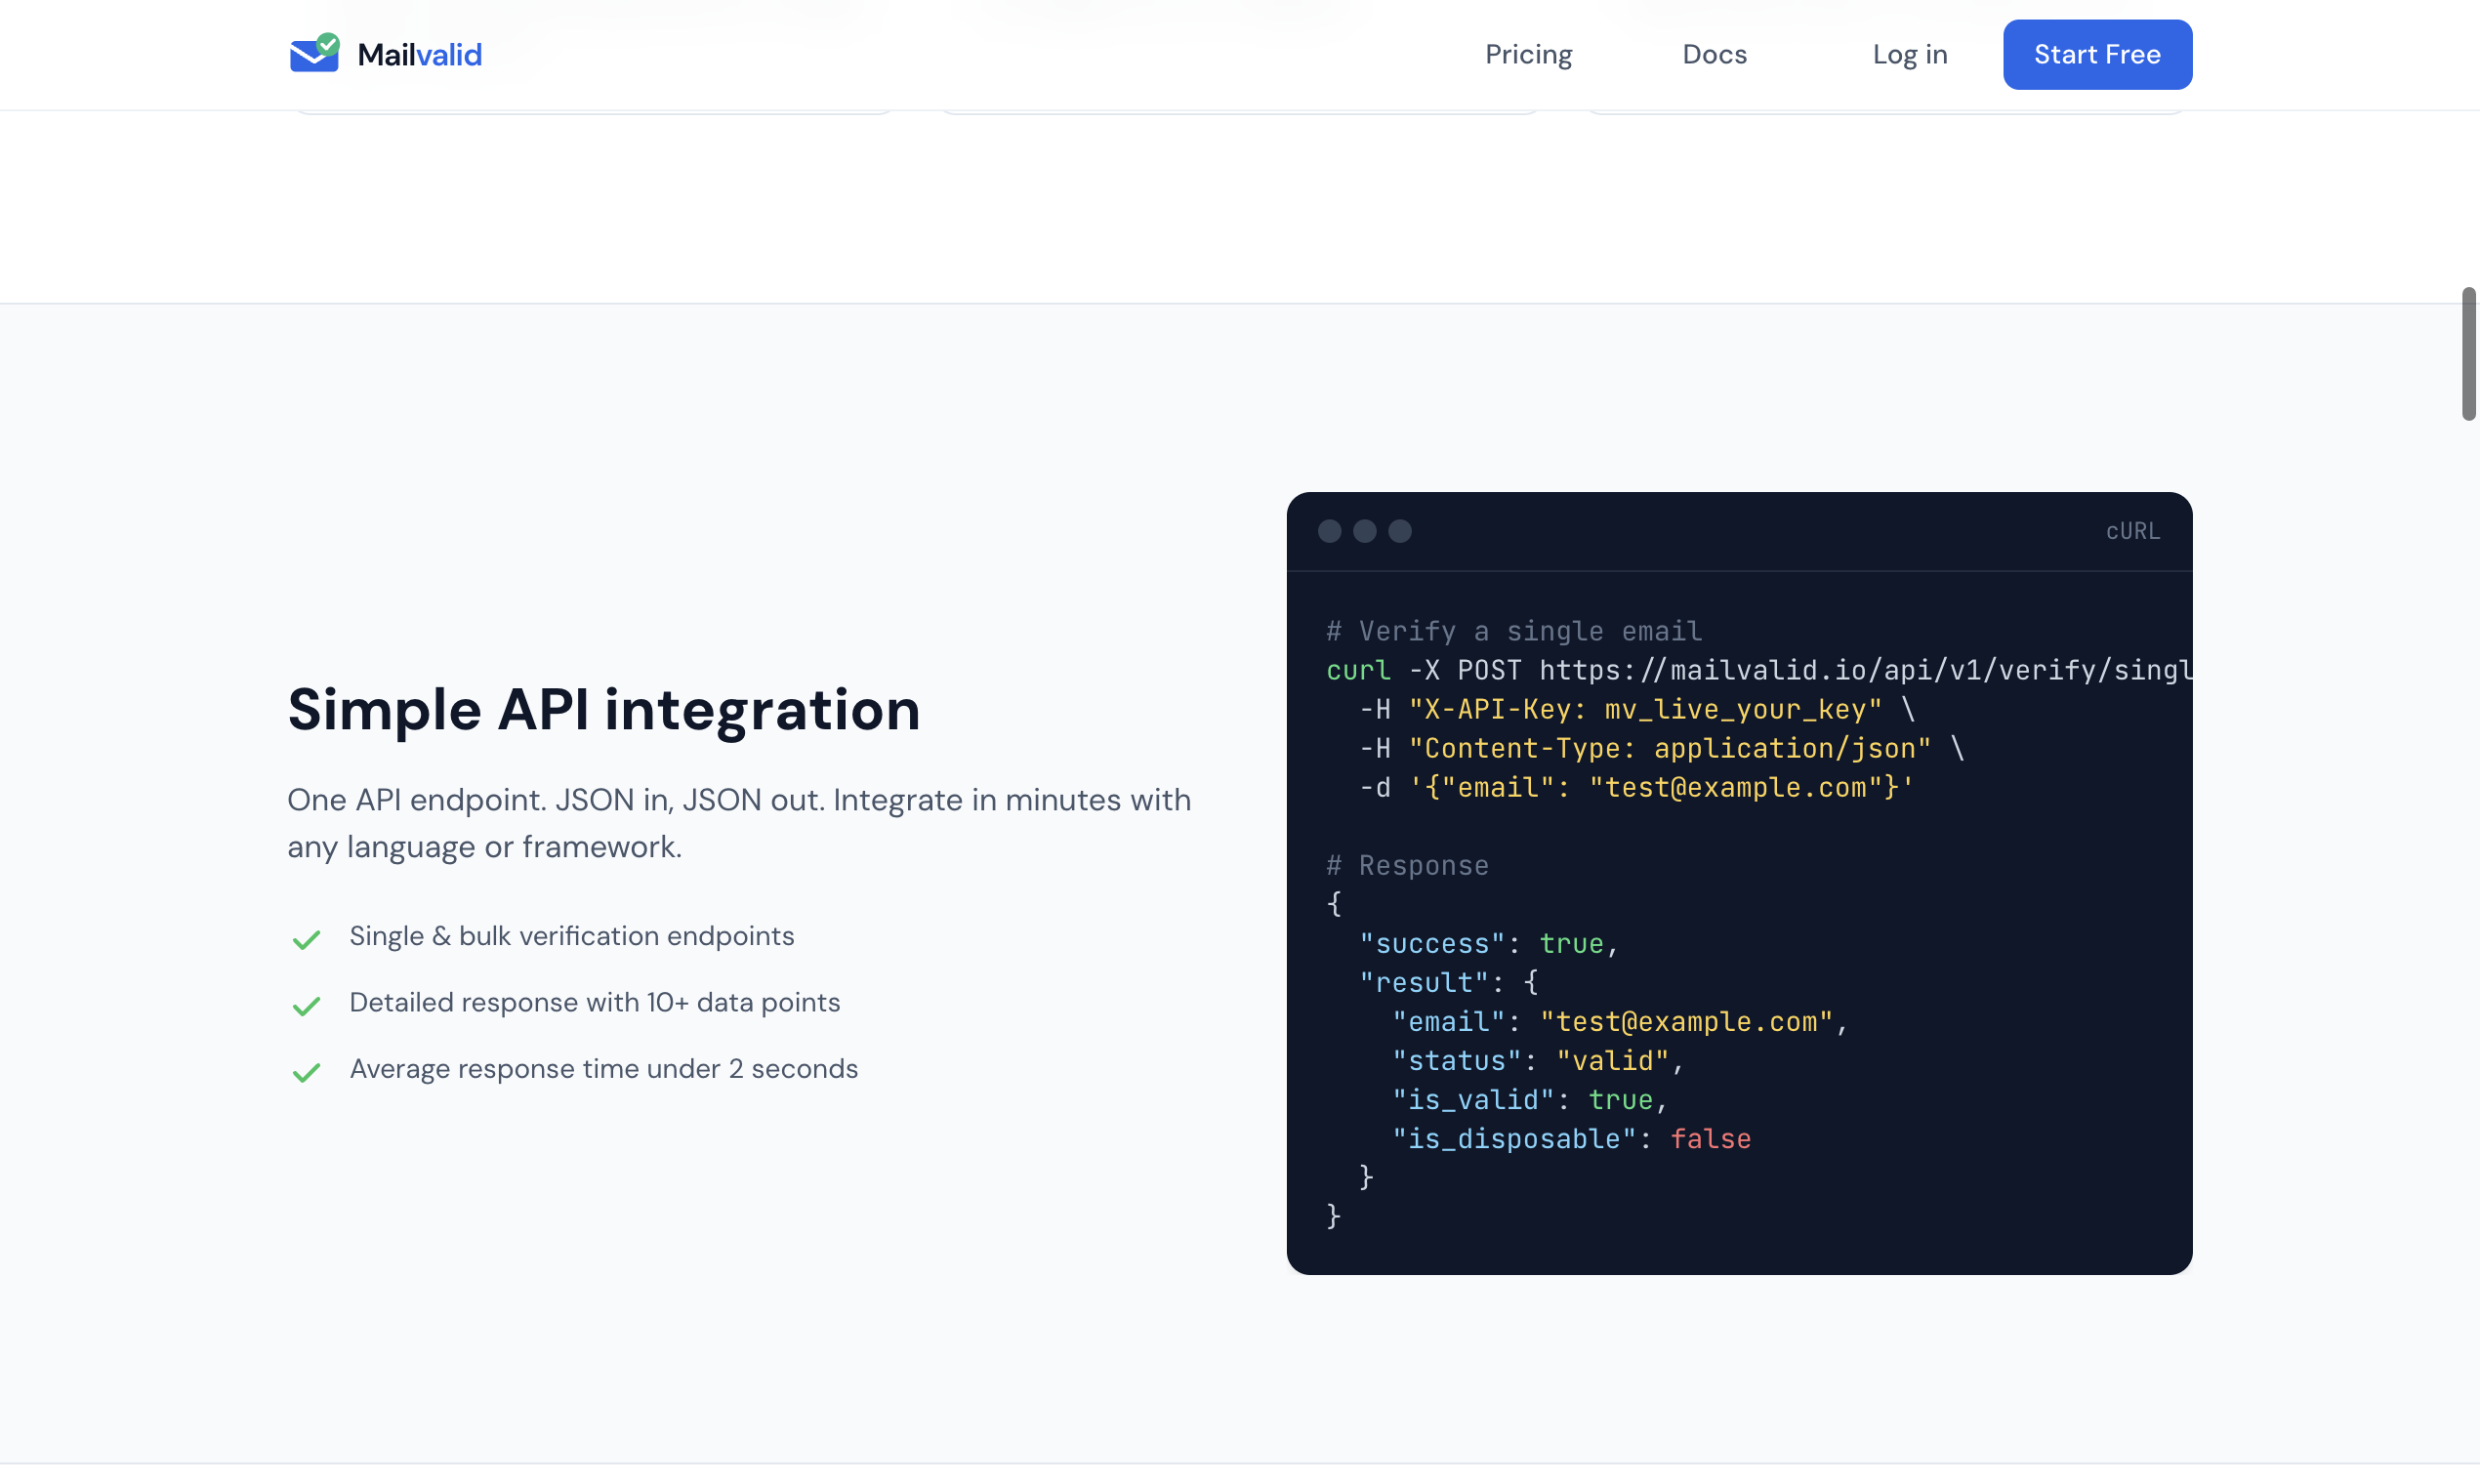Screen dimensions: 2480x1484
Task: Click the "is_valid": true line
Action: click(1529, 1099)
